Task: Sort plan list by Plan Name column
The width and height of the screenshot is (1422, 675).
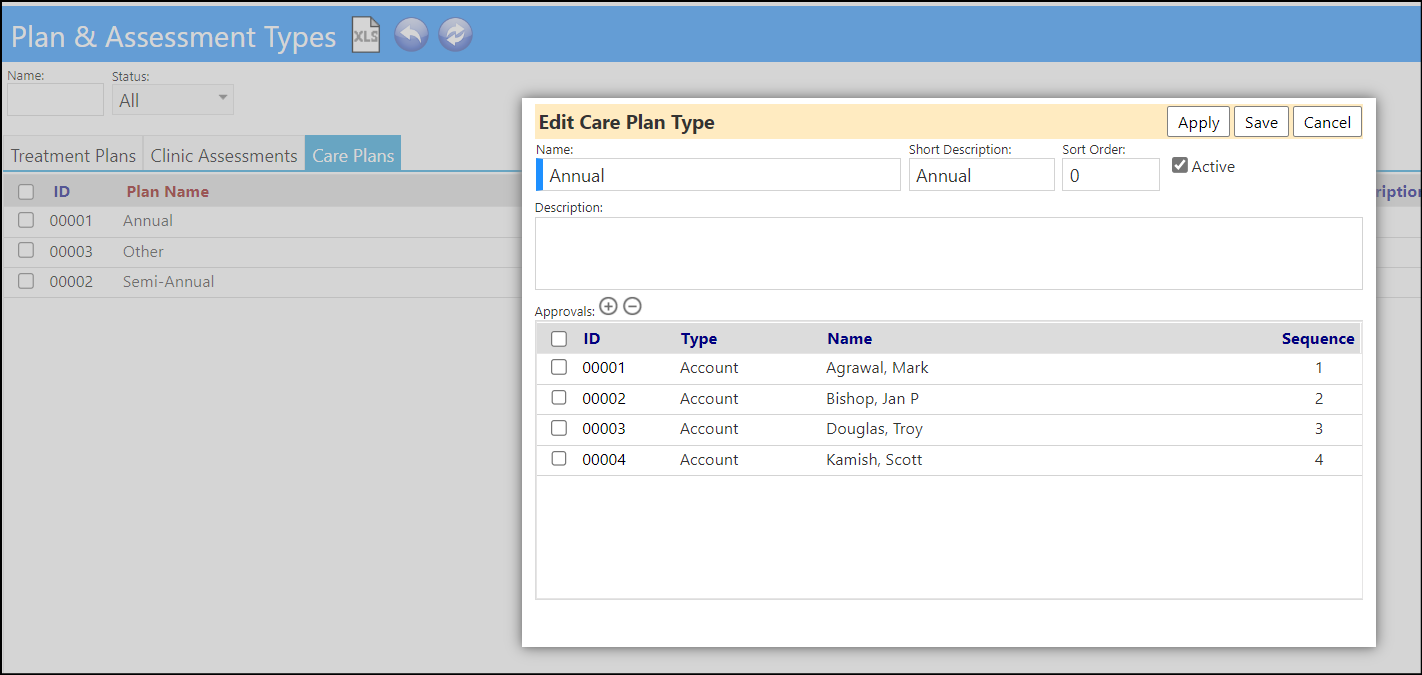Action: 168,192
